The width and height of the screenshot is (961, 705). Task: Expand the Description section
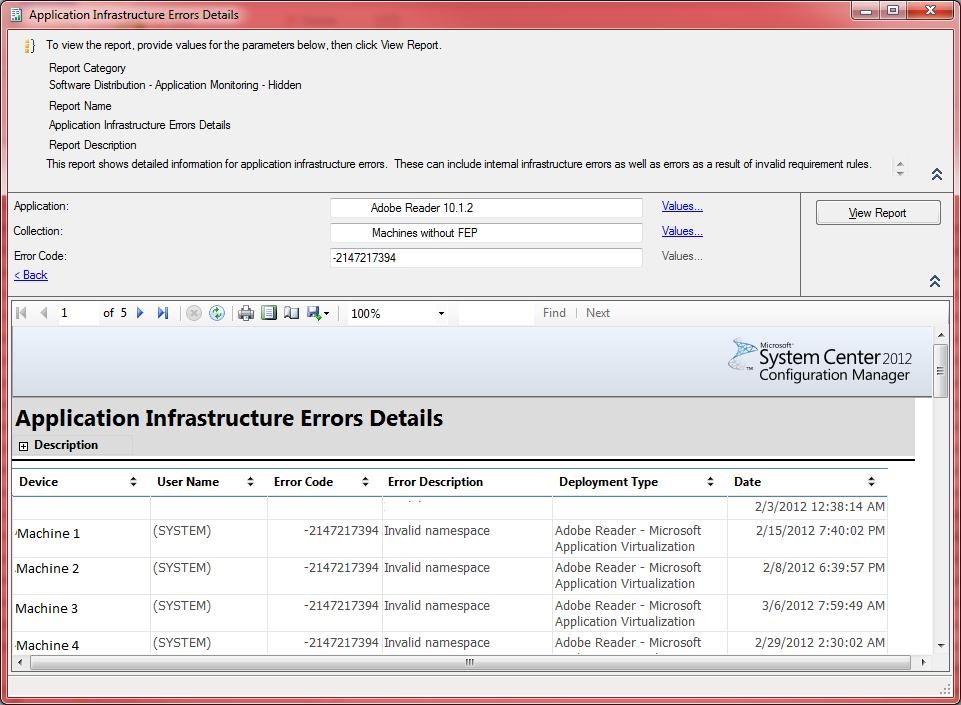click(23, 446)
